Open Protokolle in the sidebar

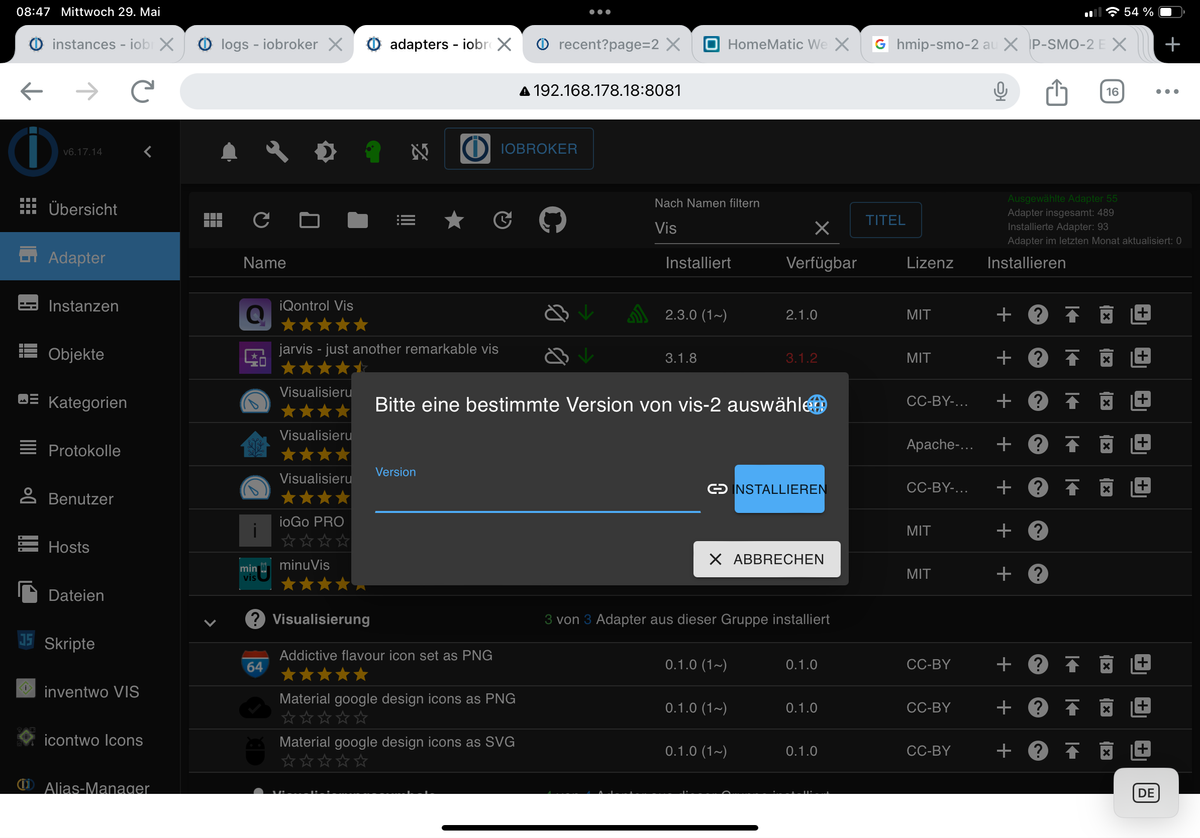click(x=90, y=450)
